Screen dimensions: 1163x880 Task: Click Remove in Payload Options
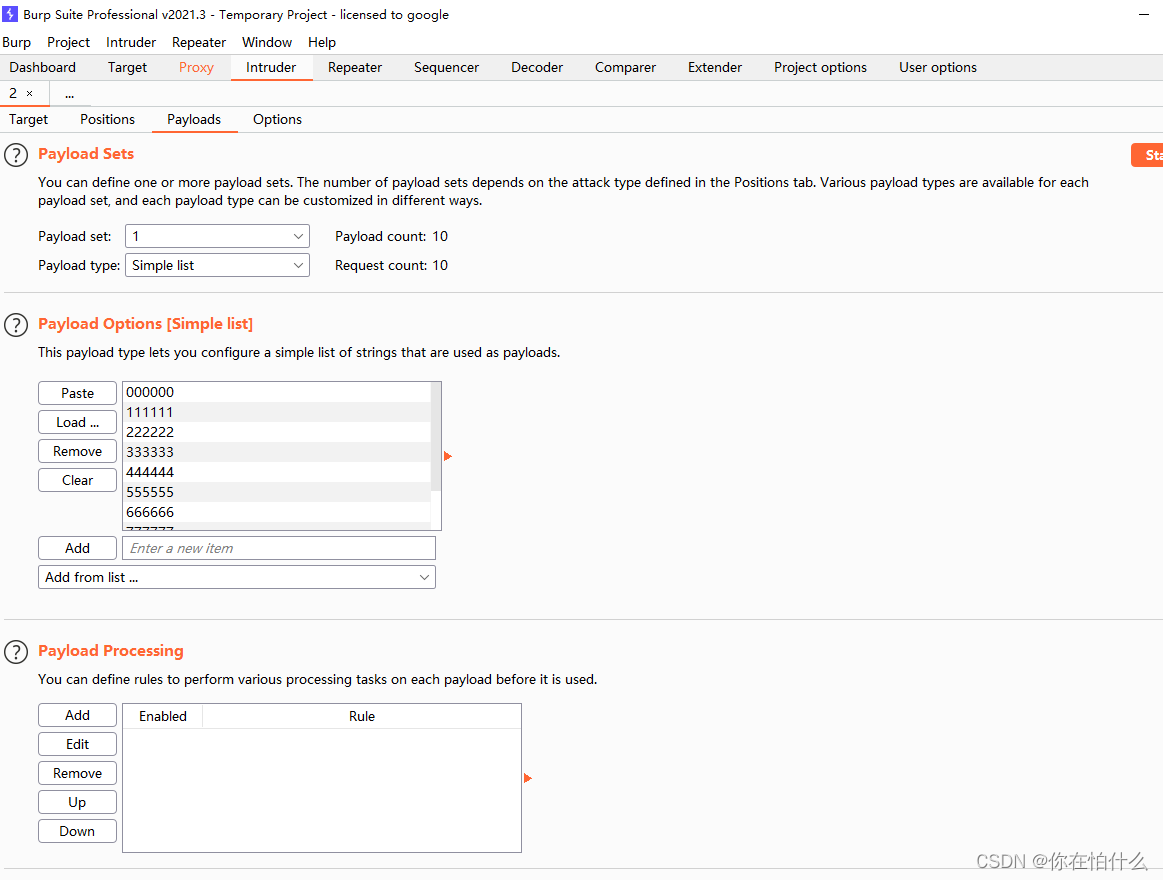77,451
